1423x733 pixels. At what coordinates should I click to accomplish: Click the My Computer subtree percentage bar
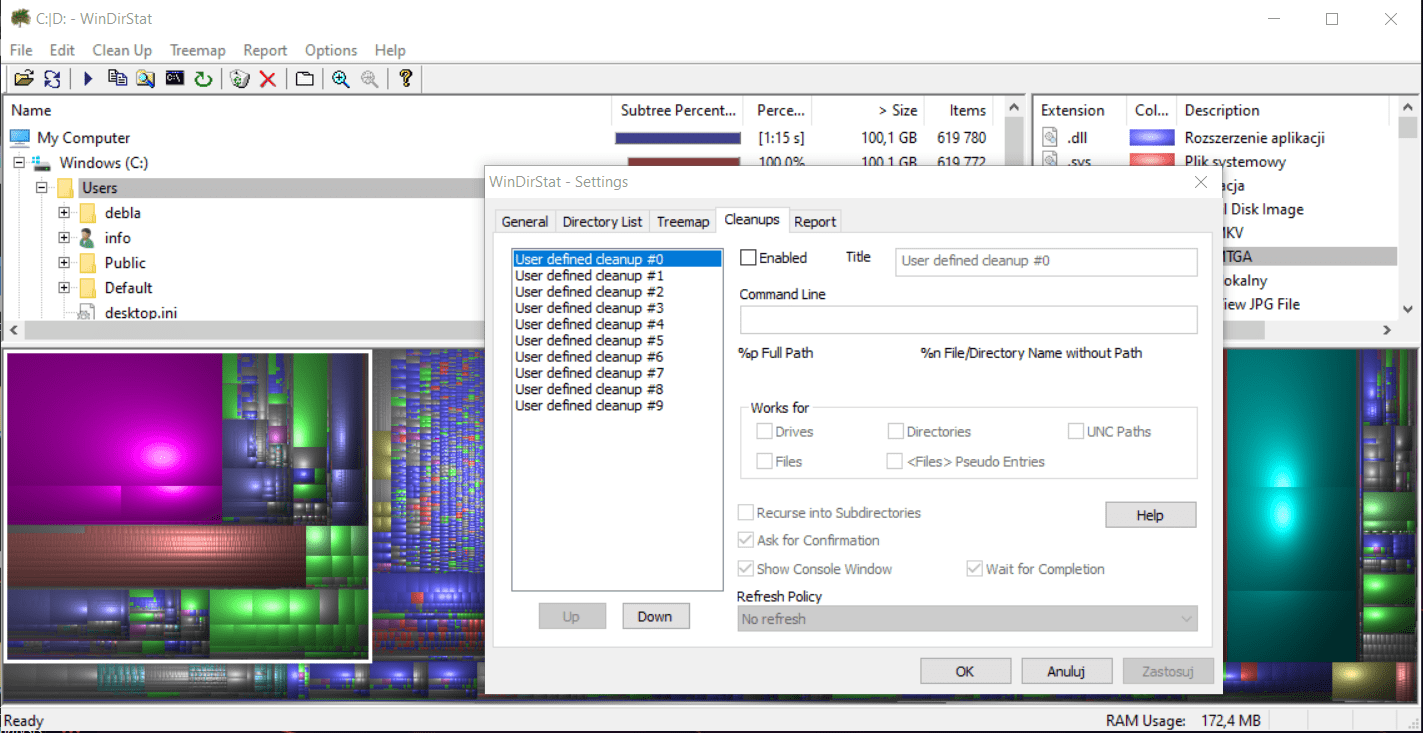click(x=678, y=138)
